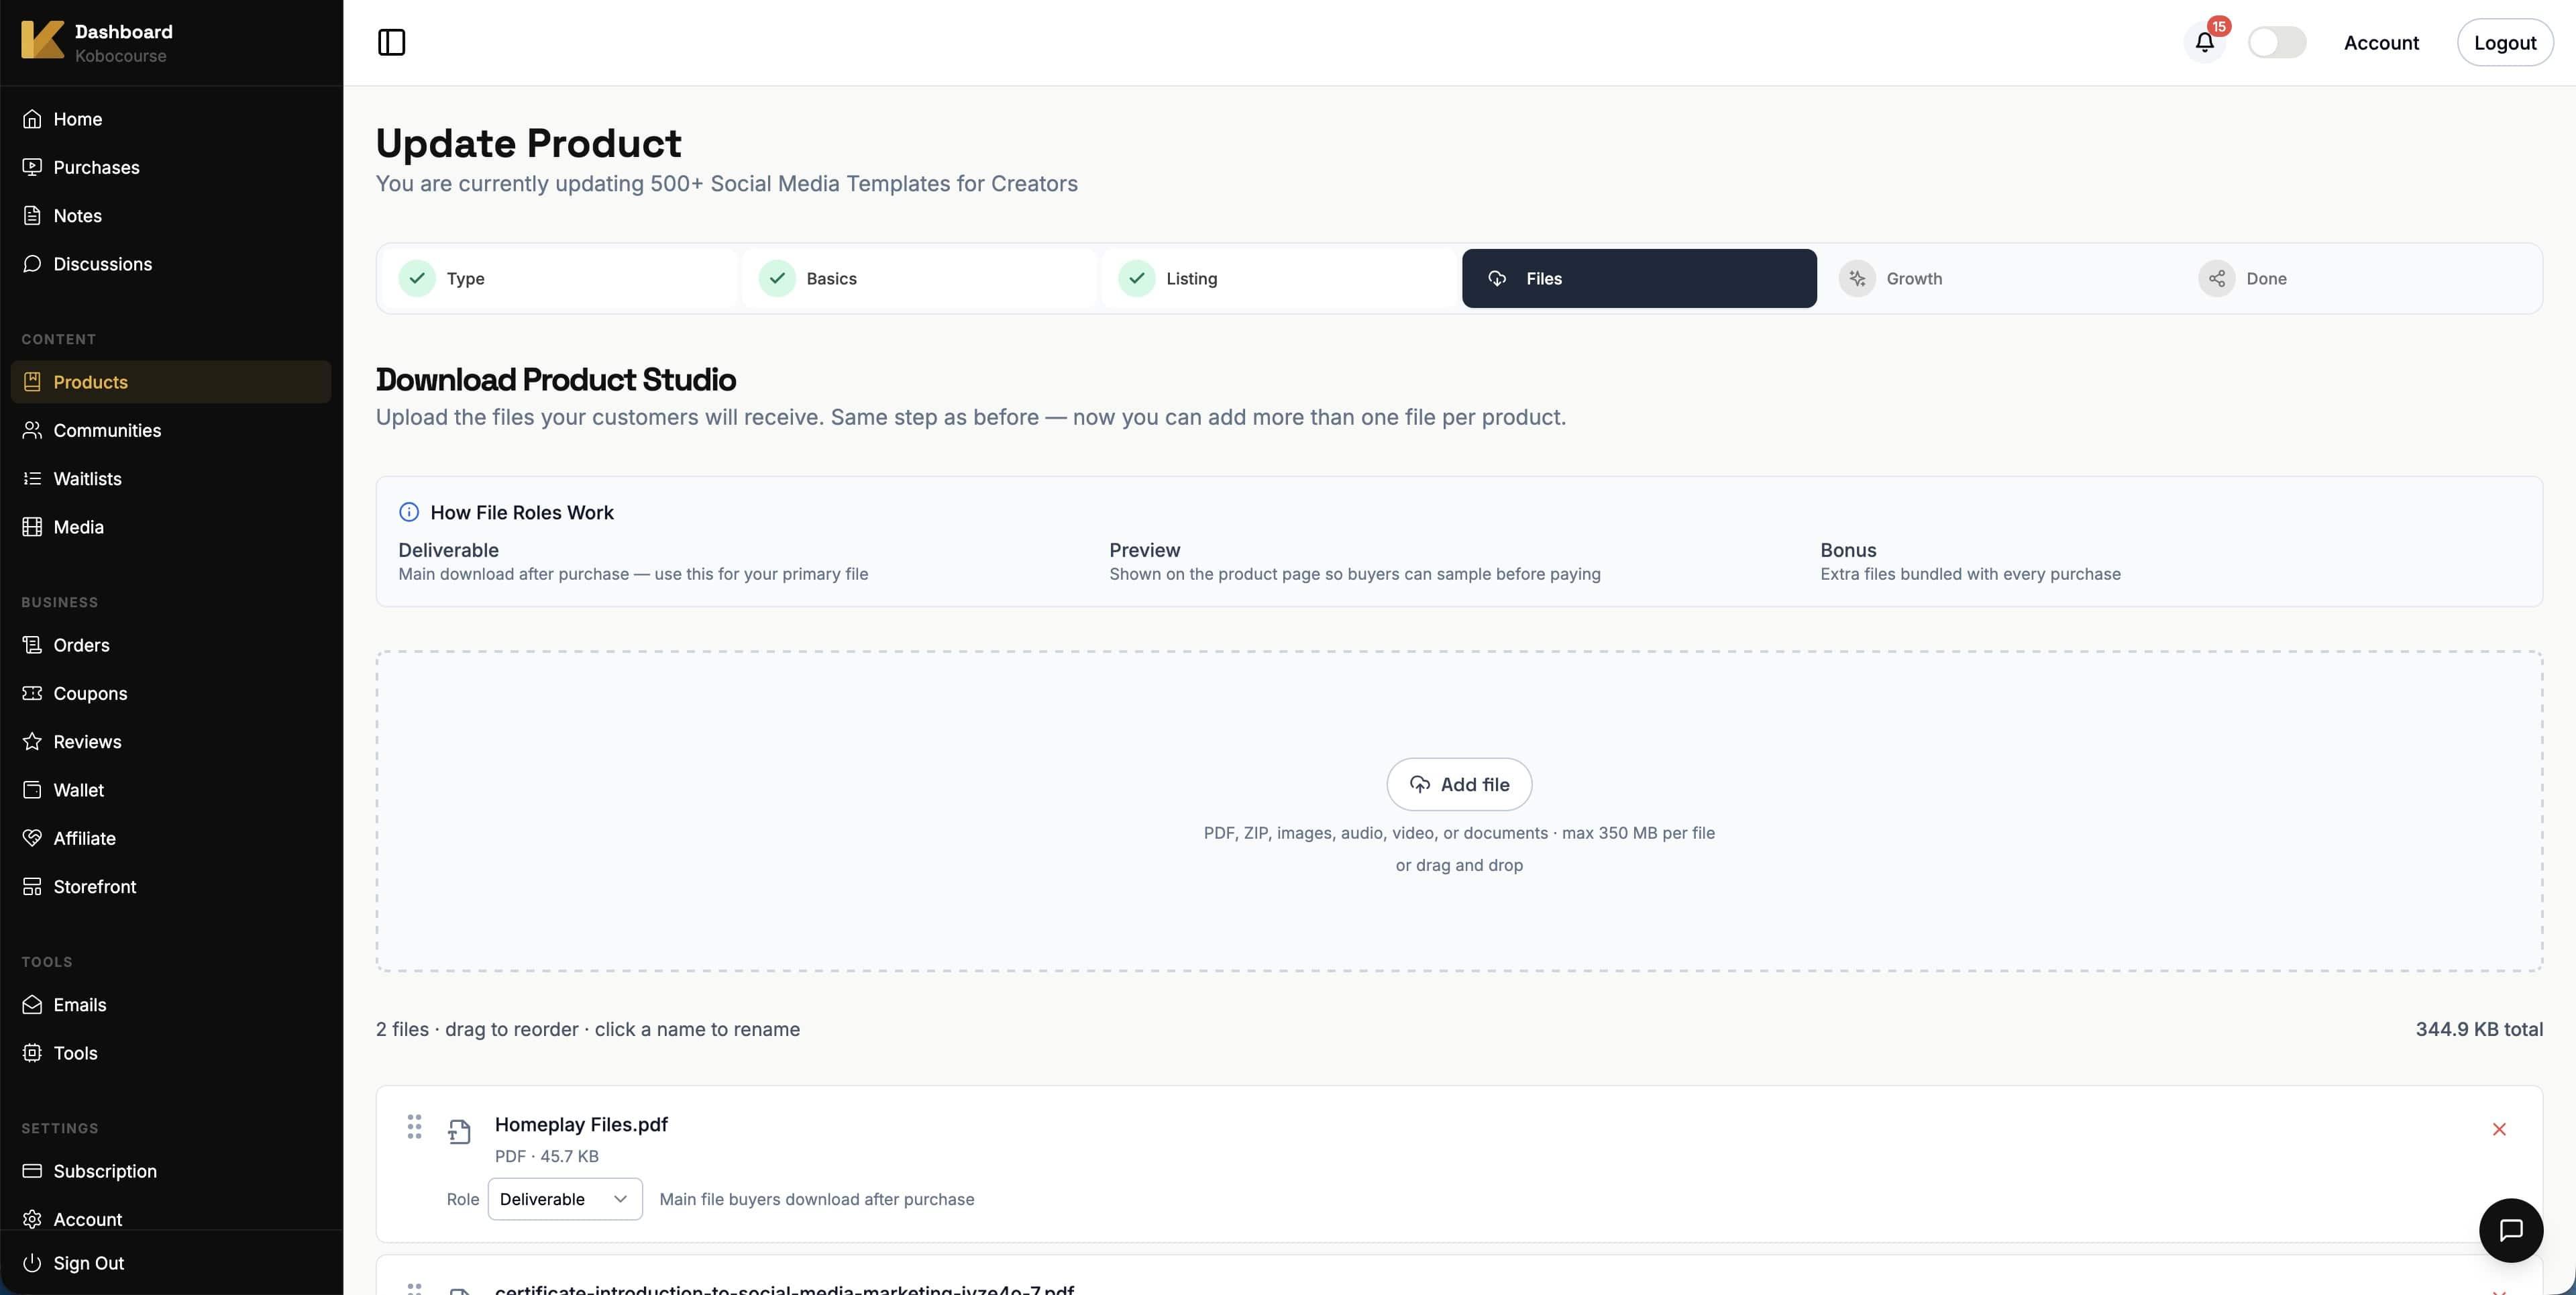This screenshot has width=2576, height=1295.
Task: Click the file drop zone area
Action: (1459, 811)
